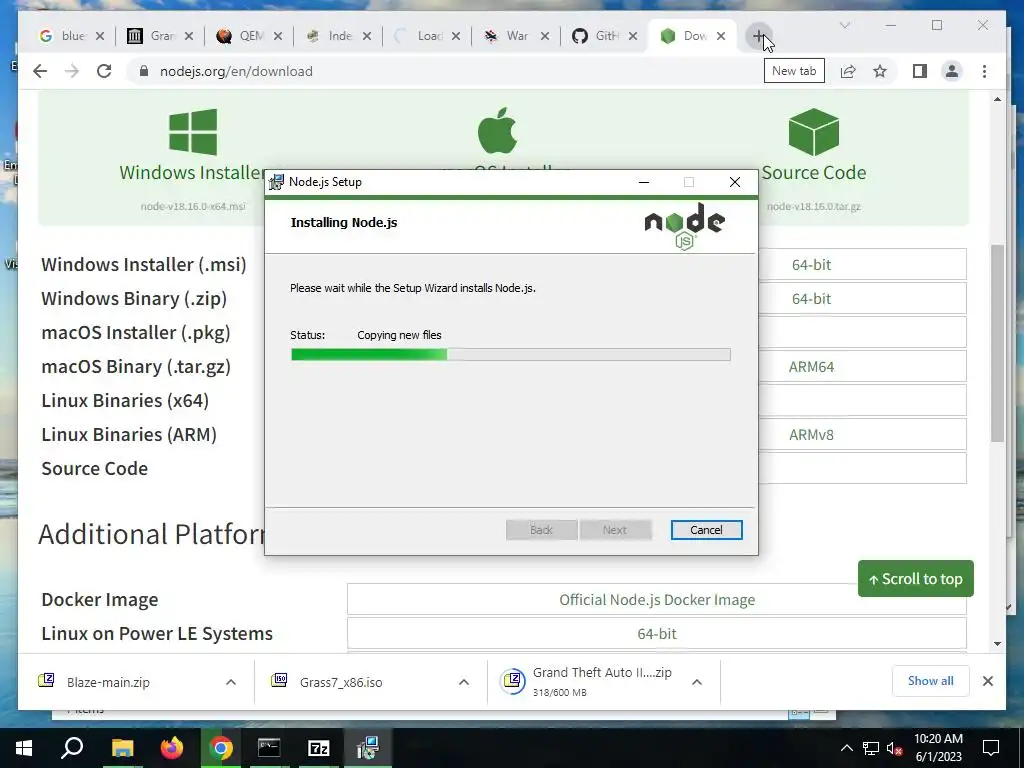Viewport: 1024px width, 768px height.
Task: Open the Windows Start menu
Action: (24, 748)
